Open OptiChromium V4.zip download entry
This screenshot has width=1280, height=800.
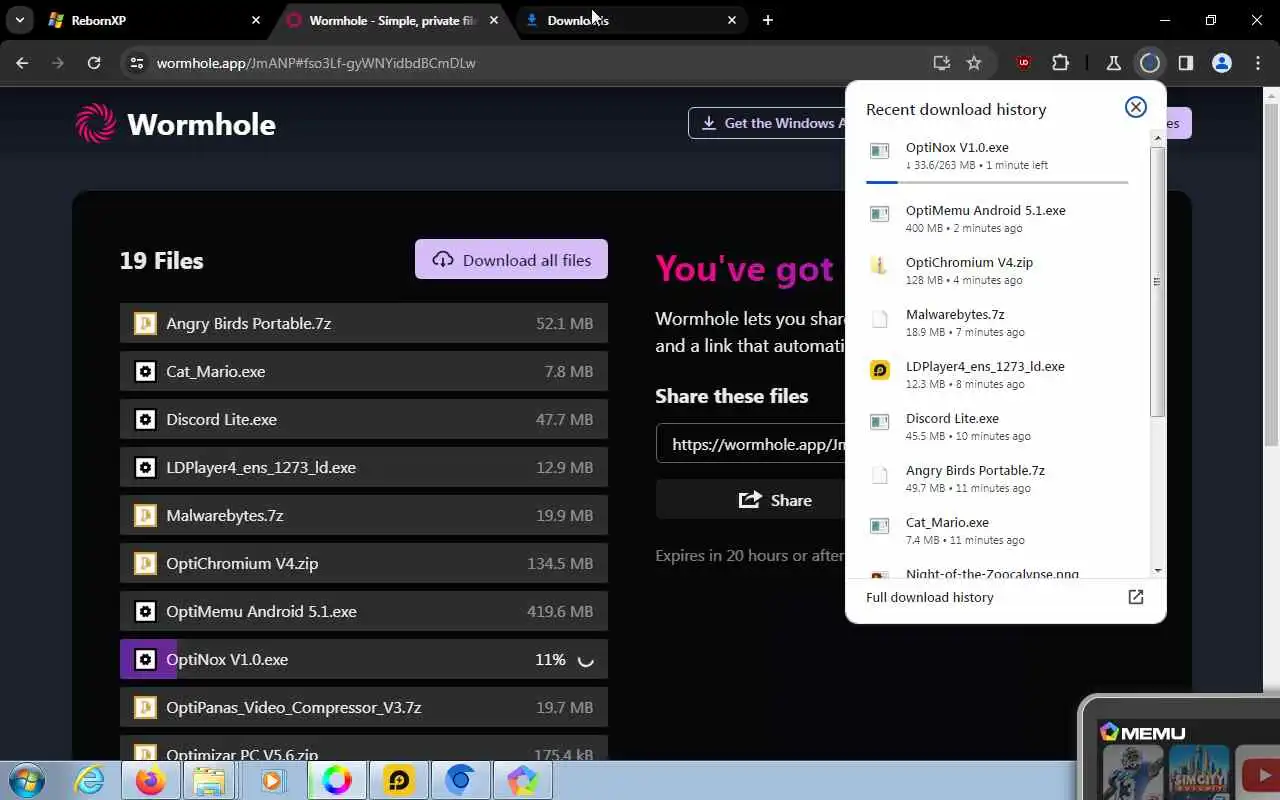997,271
